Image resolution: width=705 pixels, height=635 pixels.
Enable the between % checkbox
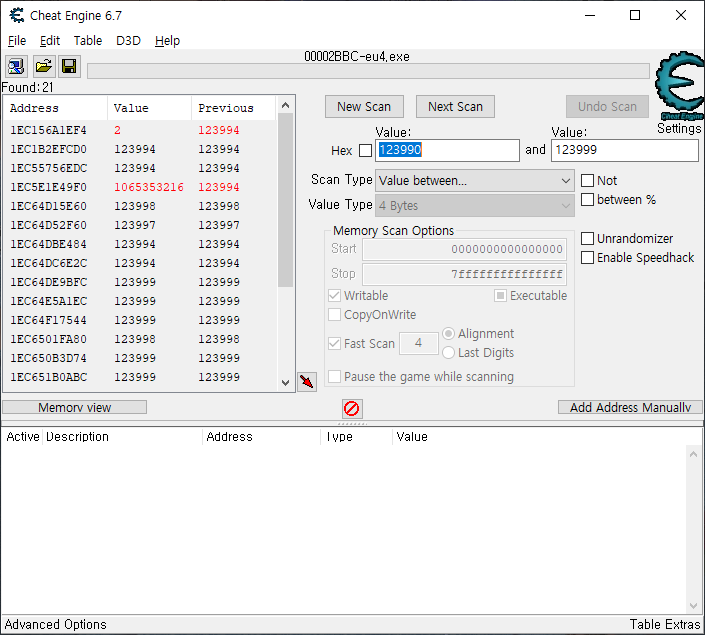click(587, 199)
